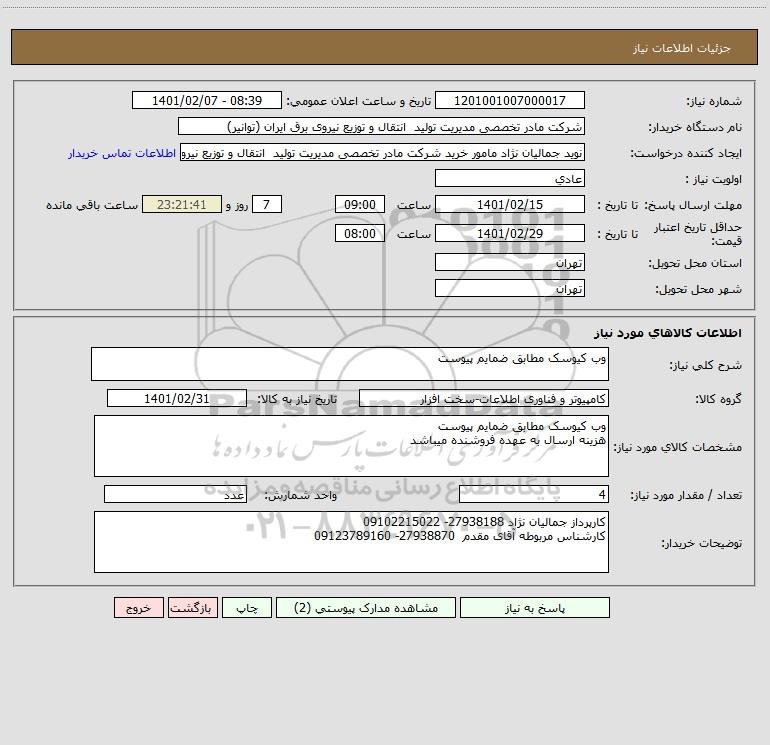
Task: Click the label مهلت ارسال پاسخ: تا تاریخ
Action: pyautogui.click(x=670, y=205)
